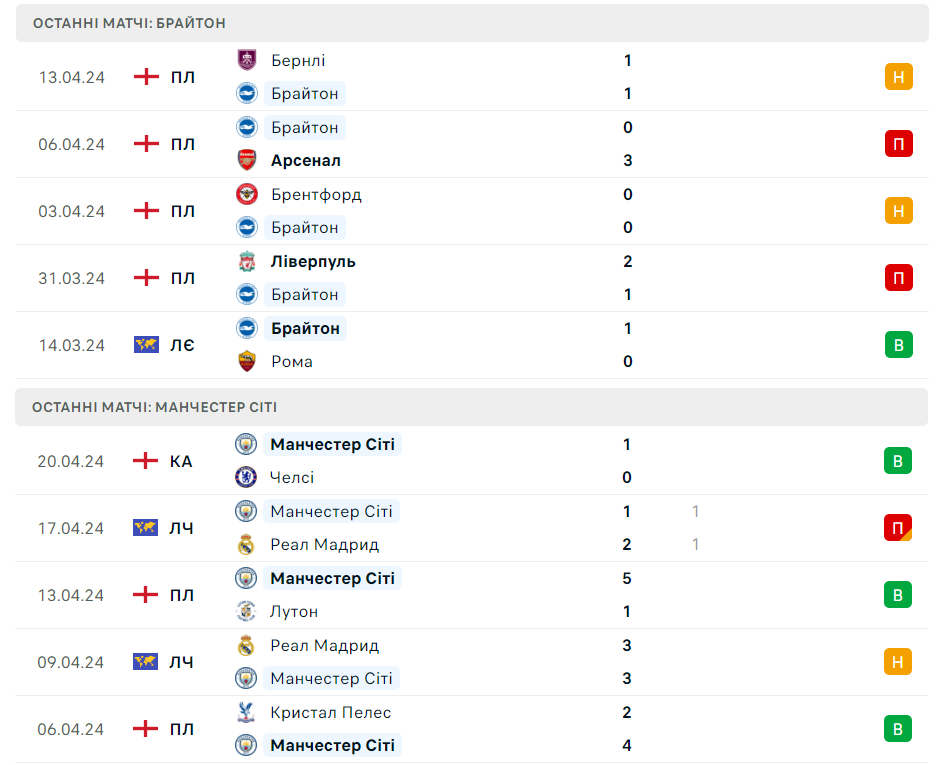Image resolution: width=941 pixels, height=765 pixels.
Task: Select the 'Останні матчі: Манчестер Сіті' section header
Action: [x=155, y=407]
